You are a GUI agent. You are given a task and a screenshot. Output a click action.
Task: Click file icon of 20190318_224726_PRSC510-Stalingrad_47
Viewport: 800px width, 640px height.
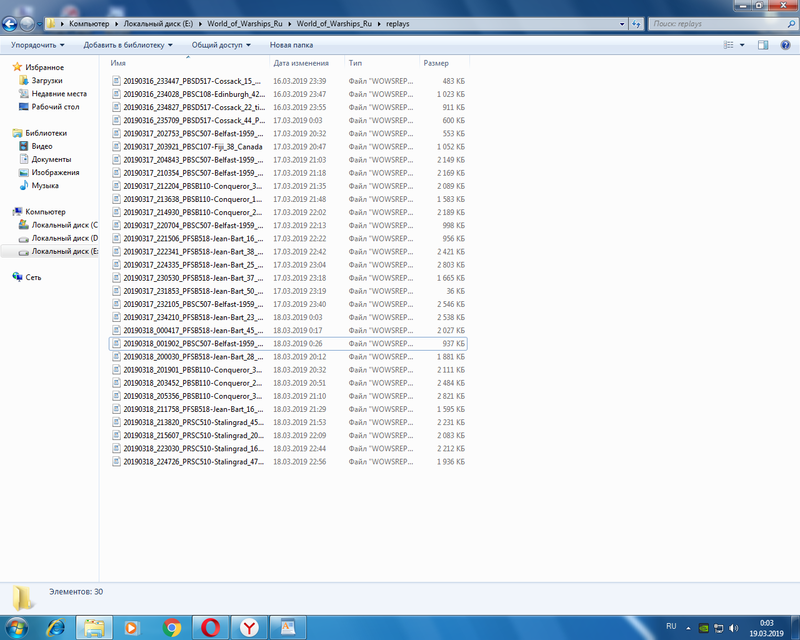click(116, 461)
